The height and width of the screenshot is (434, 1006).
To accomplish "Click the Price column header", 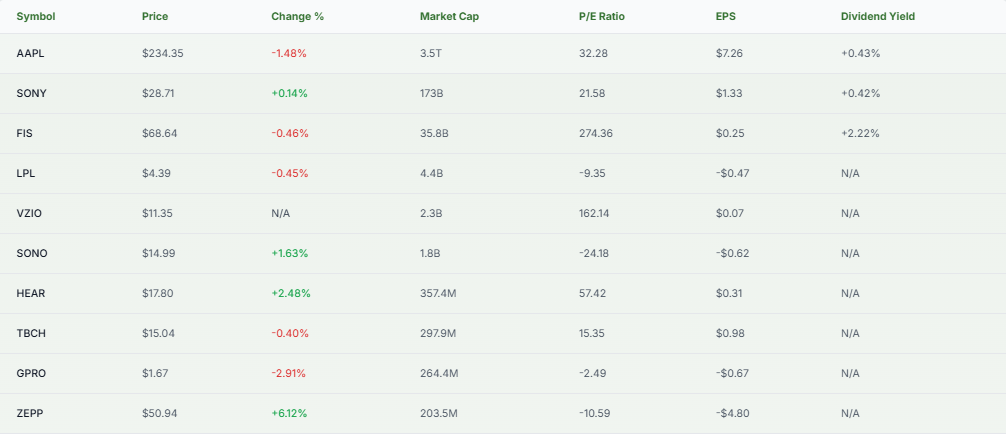I will click(156, 17).
